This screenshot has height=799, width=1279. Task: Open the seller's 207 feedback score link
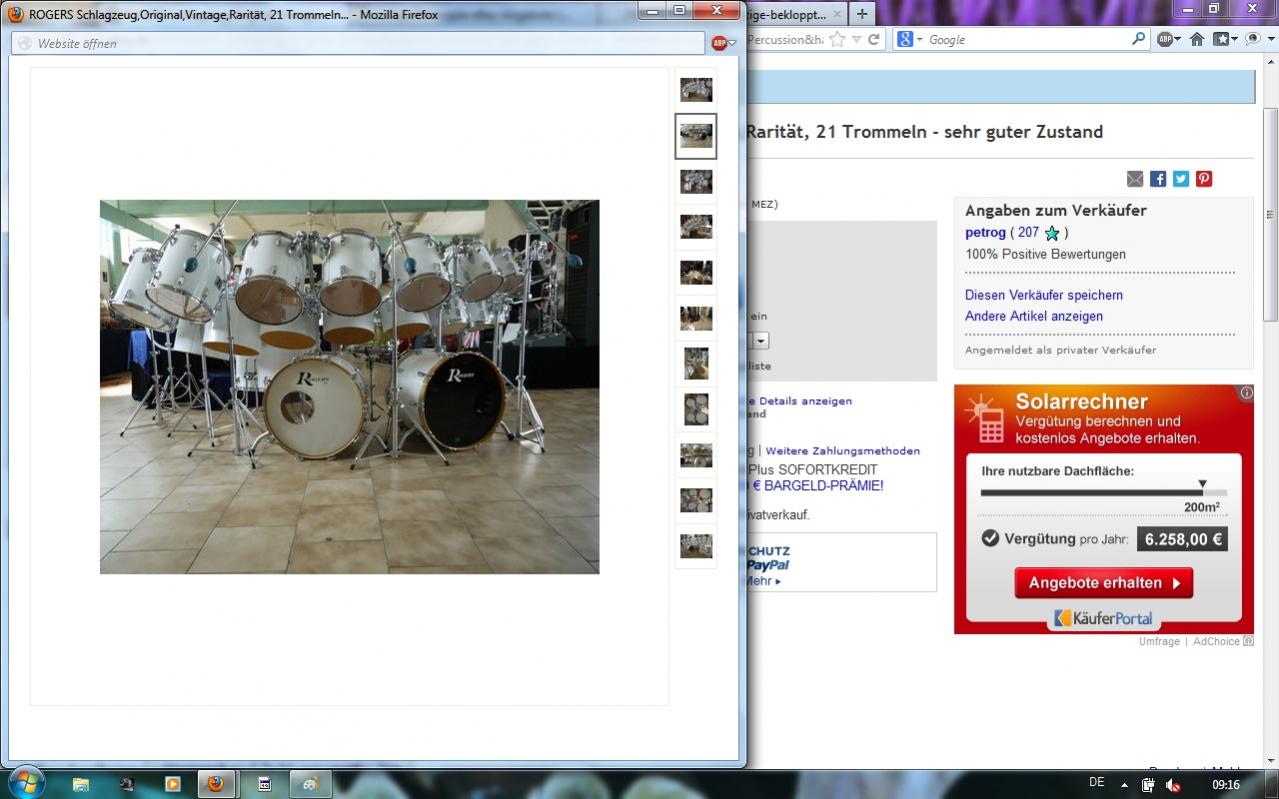pyautogui.click(x=1028, y=233)
